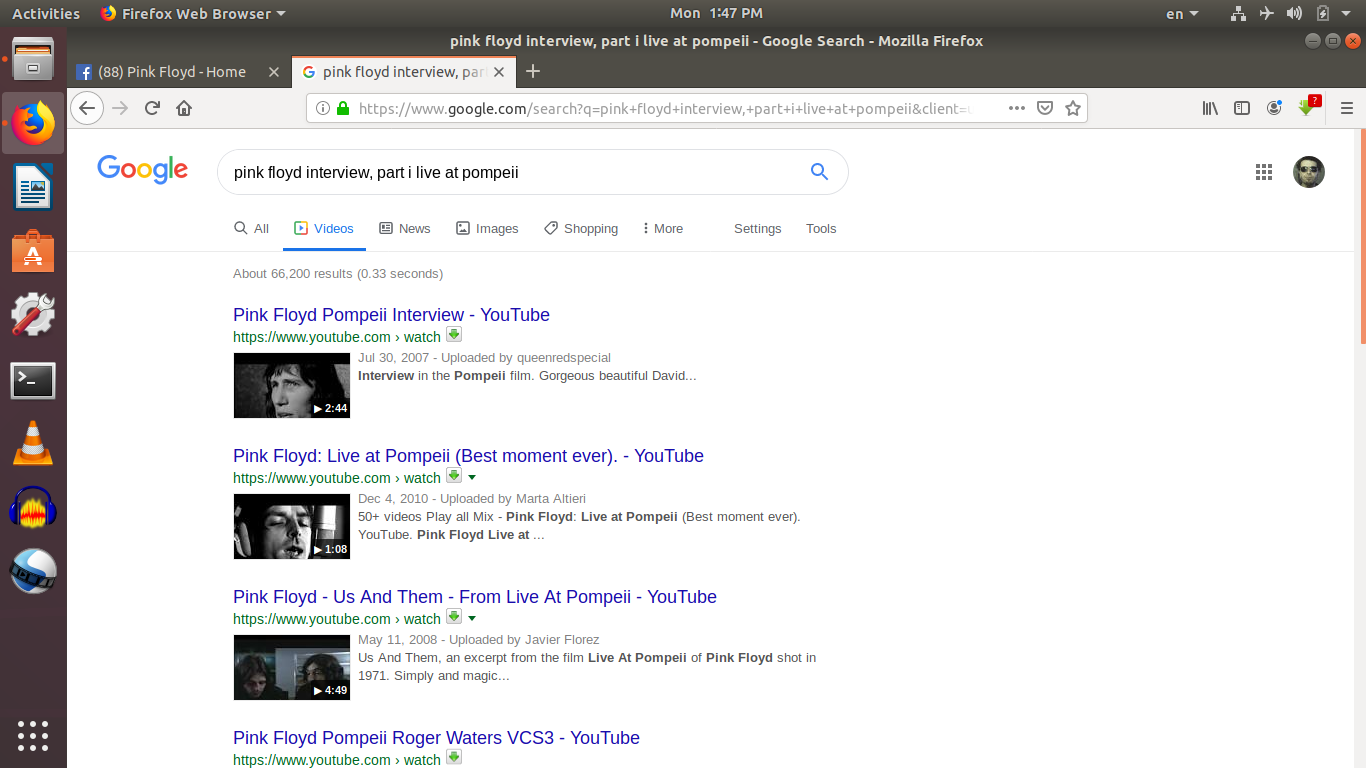Viewport: 1366px width, 768px height.
Task: Expand dropdown arrow beside Us And Them URL
Action: pos(472,619)
